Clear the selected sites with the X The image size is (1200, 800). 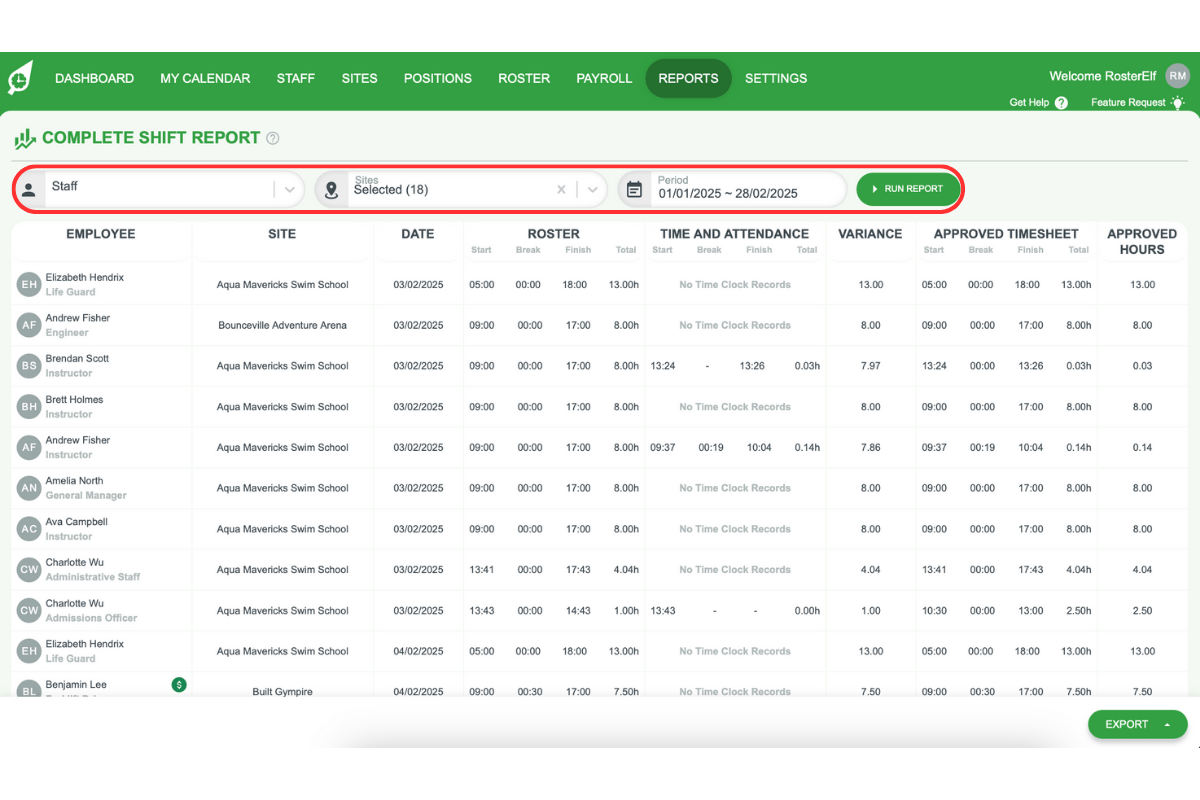(x=561, y=188)
